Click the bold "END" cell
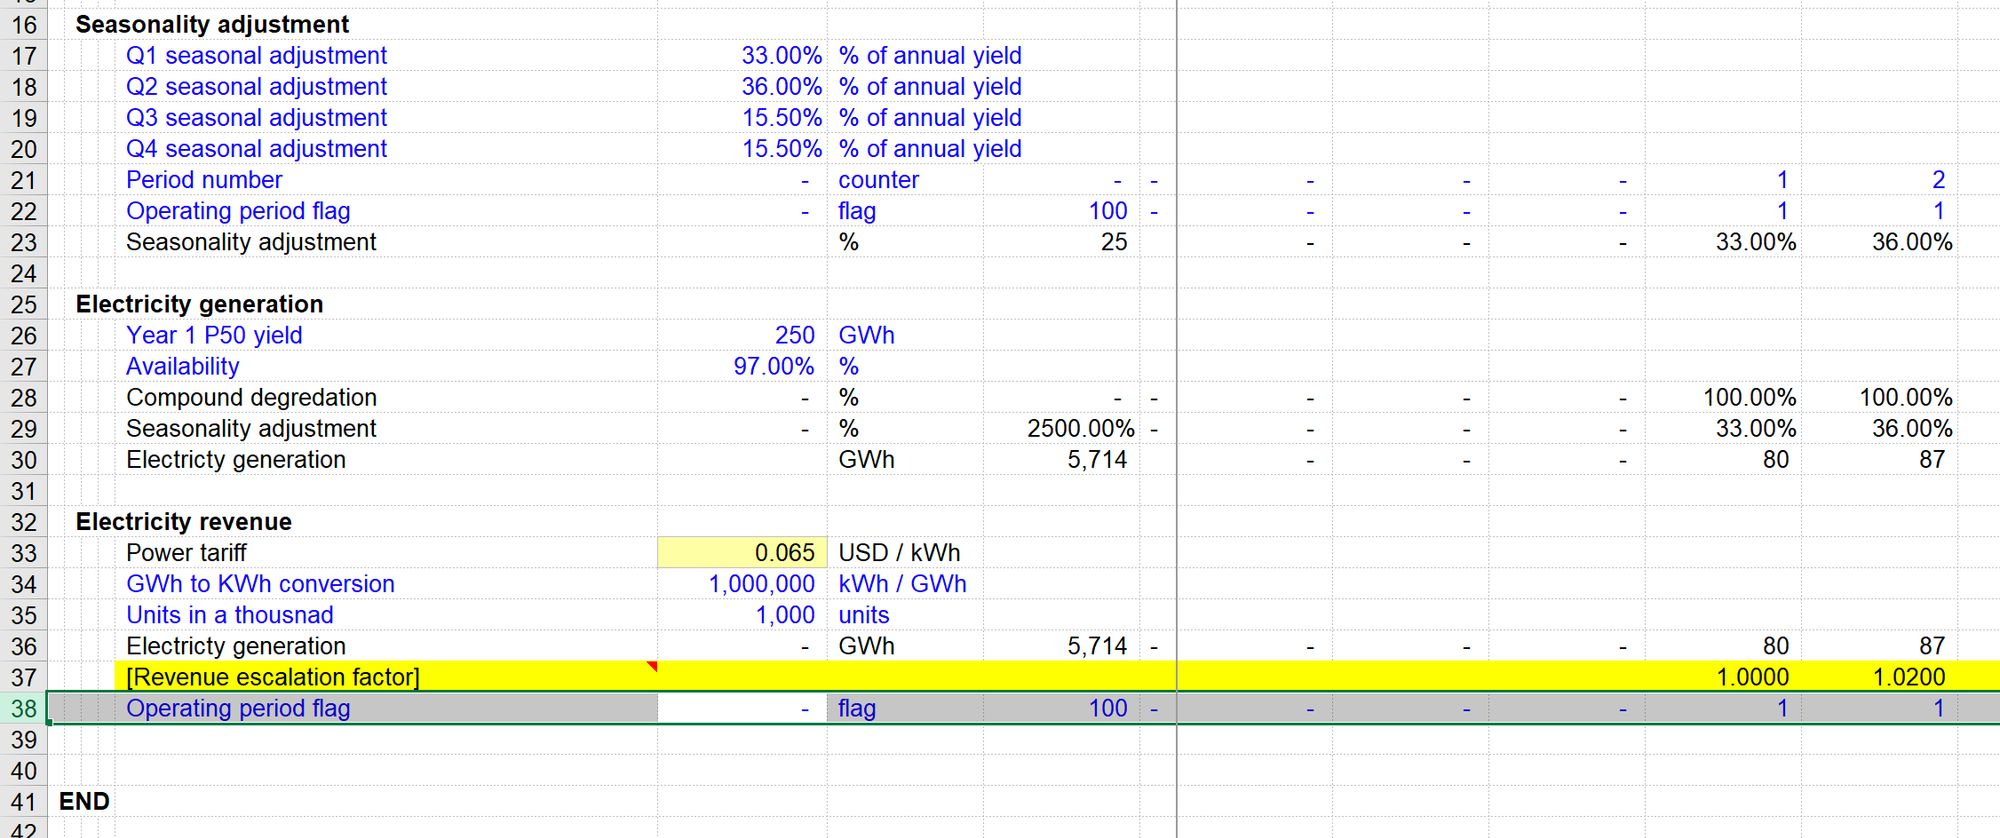Viewport: 2000px width, 838px height. tap(84, 801)
